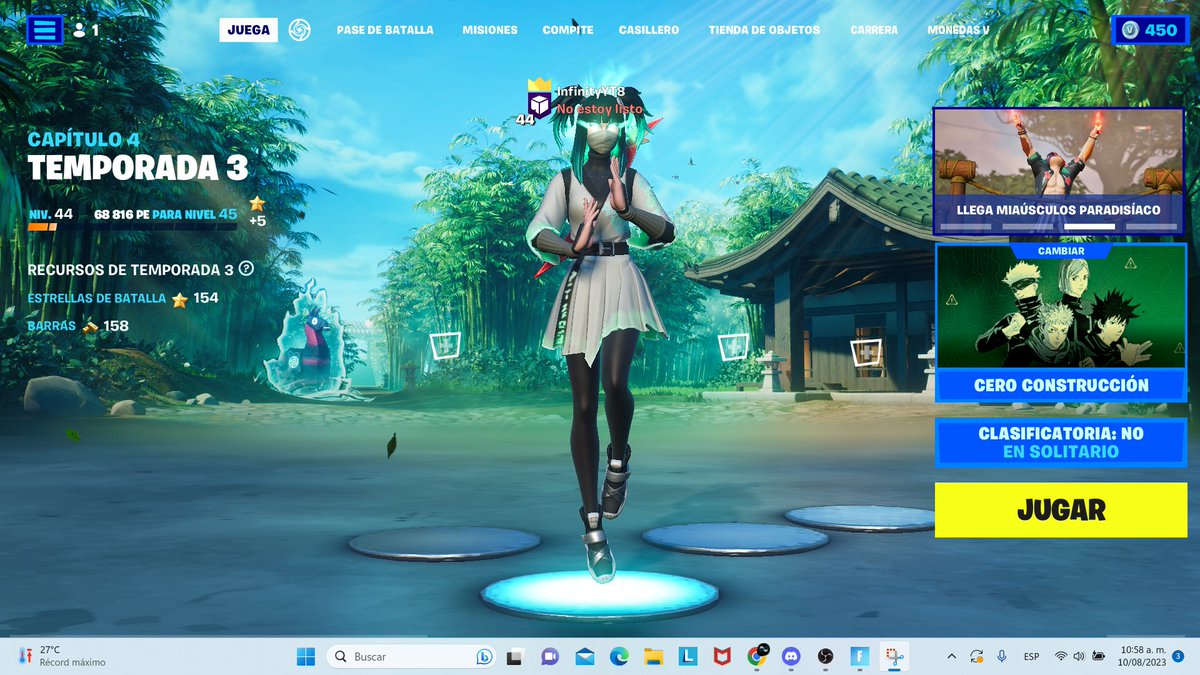Click the InfinityYT8 player name
This screenshot has width=1200, height=675.
[x=590, y=91]
